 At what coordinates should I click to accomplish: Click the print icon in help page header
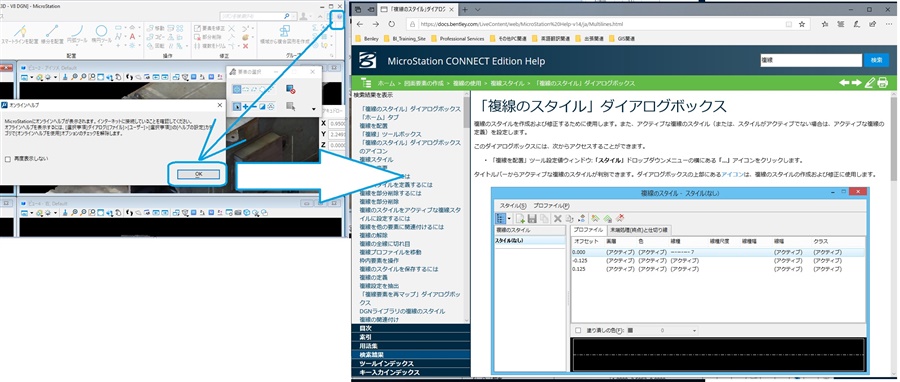pyautogui.click(x=882, y=83)
